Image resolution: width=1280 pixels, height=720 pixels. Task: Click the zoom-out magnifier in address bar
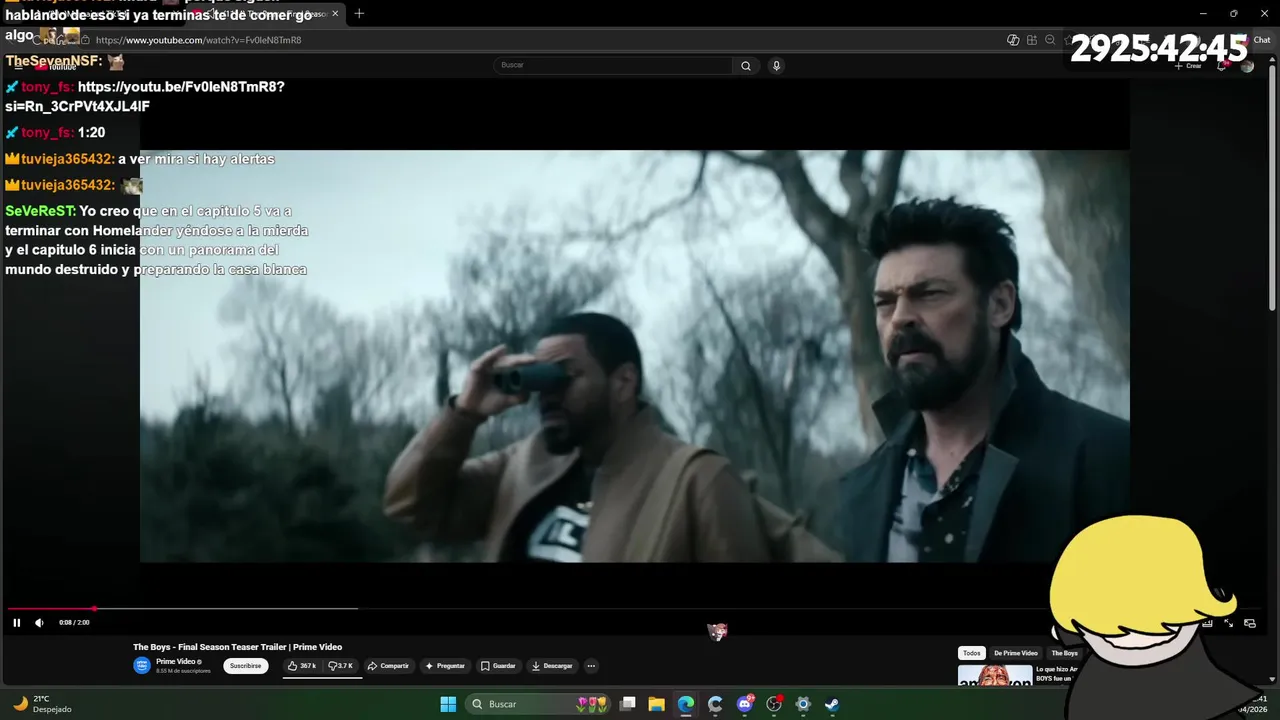tap(1050, 40)
